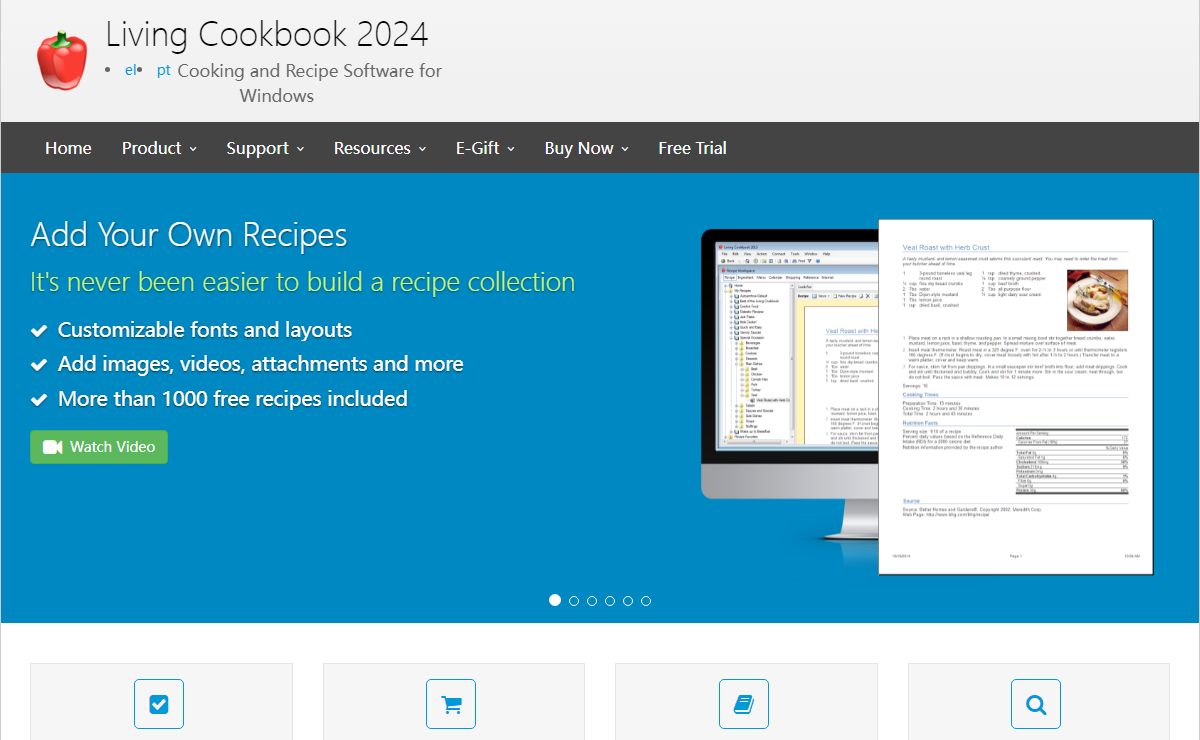Screen dimensions: 1200x740
Task: Open the Free Trial page
Action: point(692,148)
